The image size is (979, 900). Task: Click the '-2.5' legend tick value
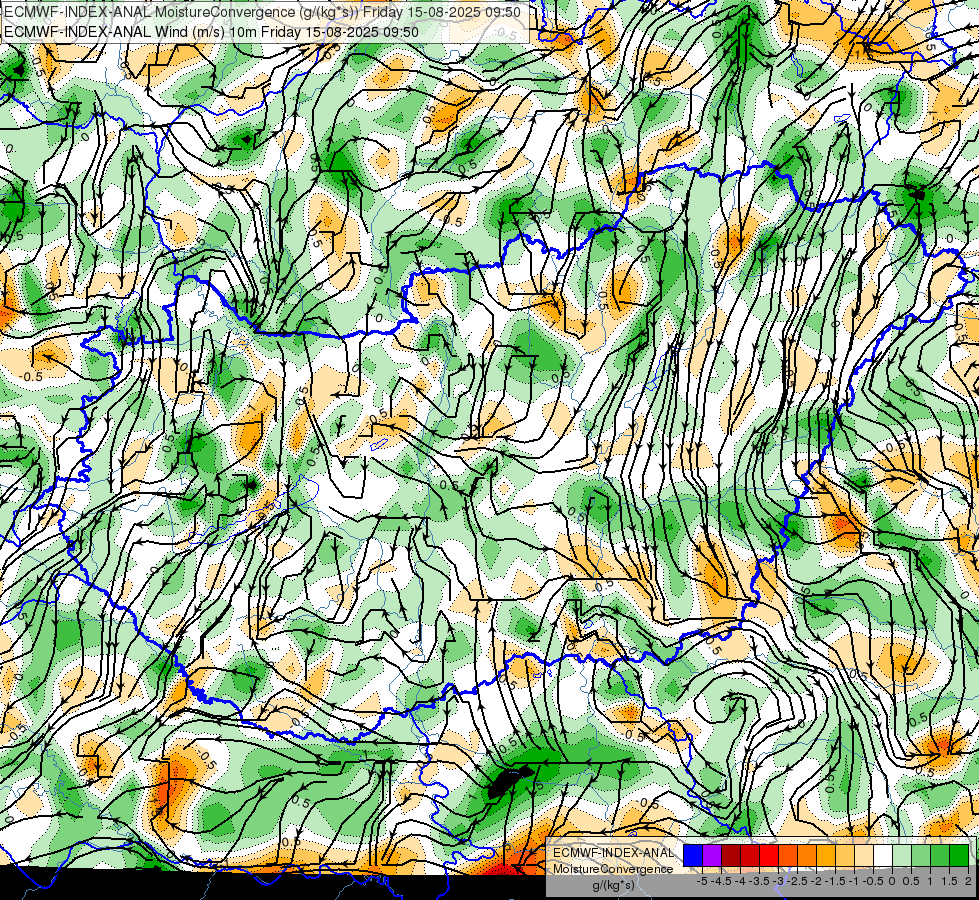pyautogui.click(x=797, y=881)
